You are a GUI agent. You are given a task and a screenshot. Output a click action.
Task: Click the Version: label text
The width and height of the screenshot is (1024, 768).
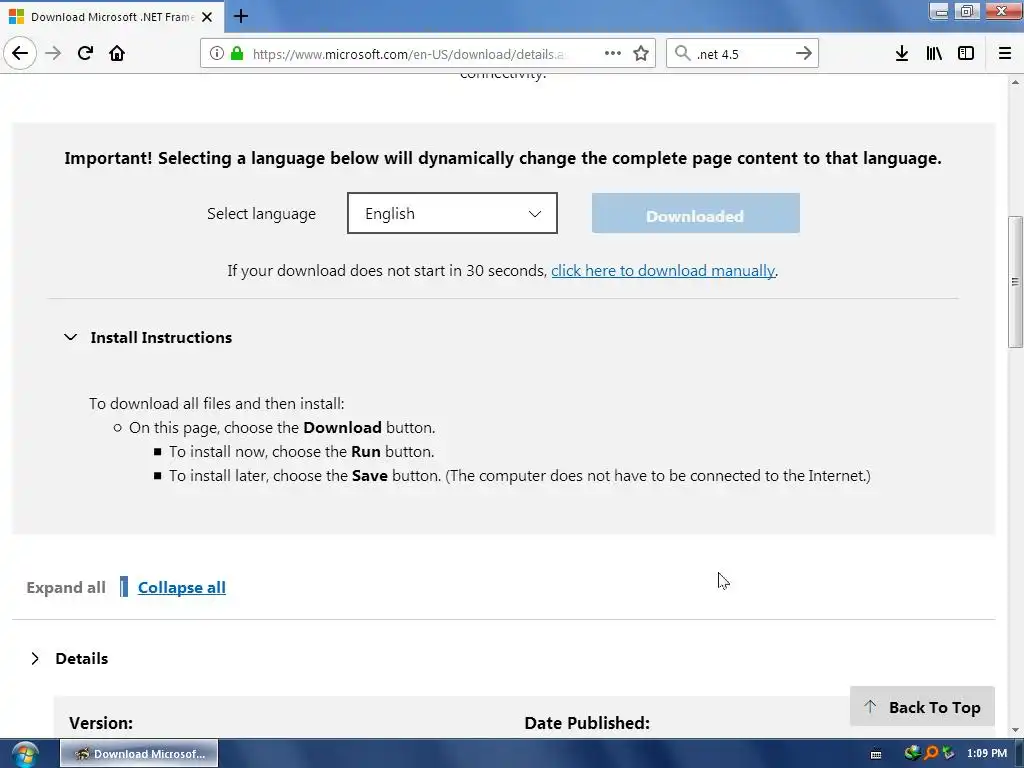click(101, 723)
